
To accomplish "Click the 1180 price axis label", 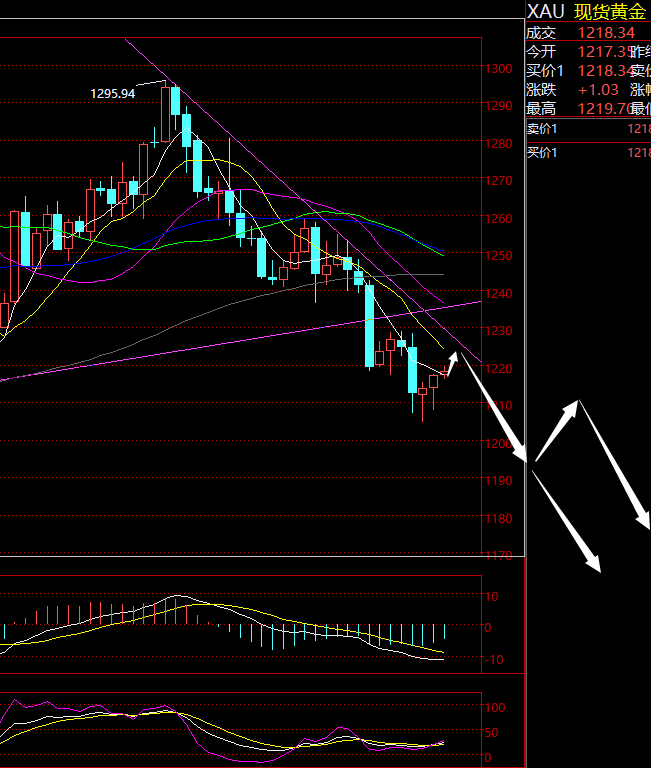I will pos(499,518).
